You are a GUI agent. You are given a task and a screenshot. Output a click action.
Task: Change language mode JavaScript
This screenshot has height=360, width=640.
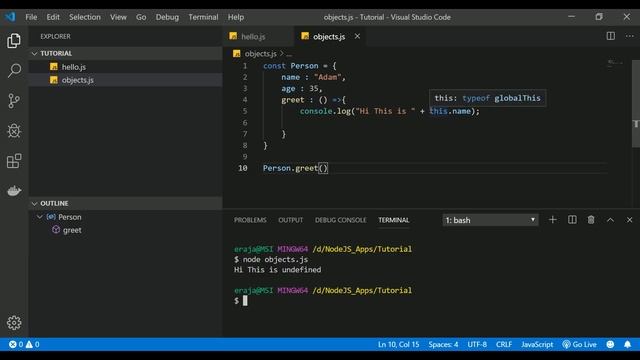click(x=537, y=344)
